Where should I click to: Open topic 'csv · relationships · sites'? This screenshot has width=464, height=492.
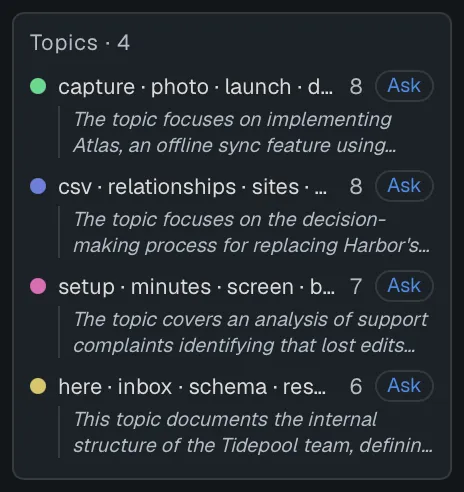coord(193,187)
